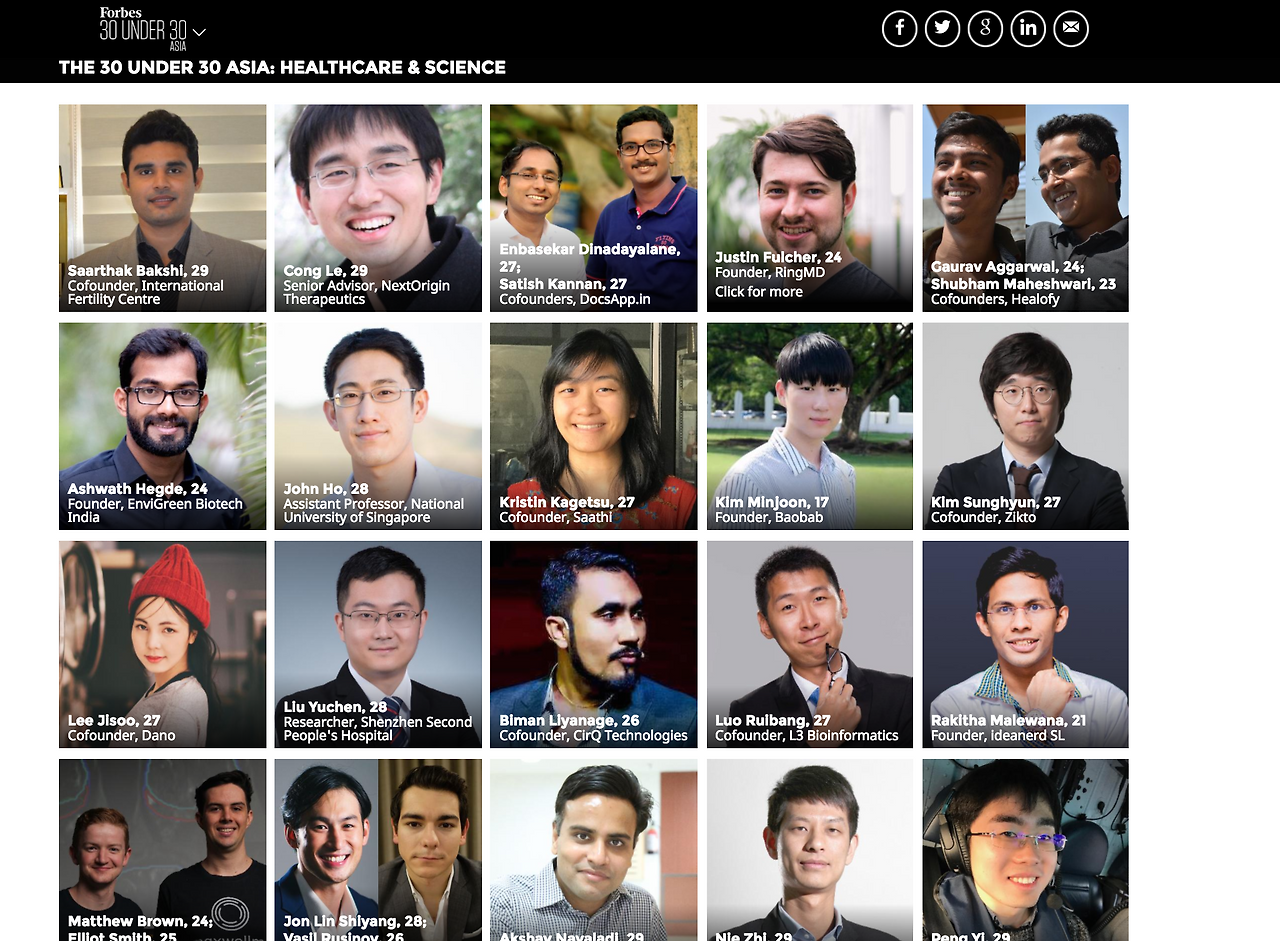
Task: Share the list via Twitter icon
Action: pyautogui.click(x=942, y=28)
